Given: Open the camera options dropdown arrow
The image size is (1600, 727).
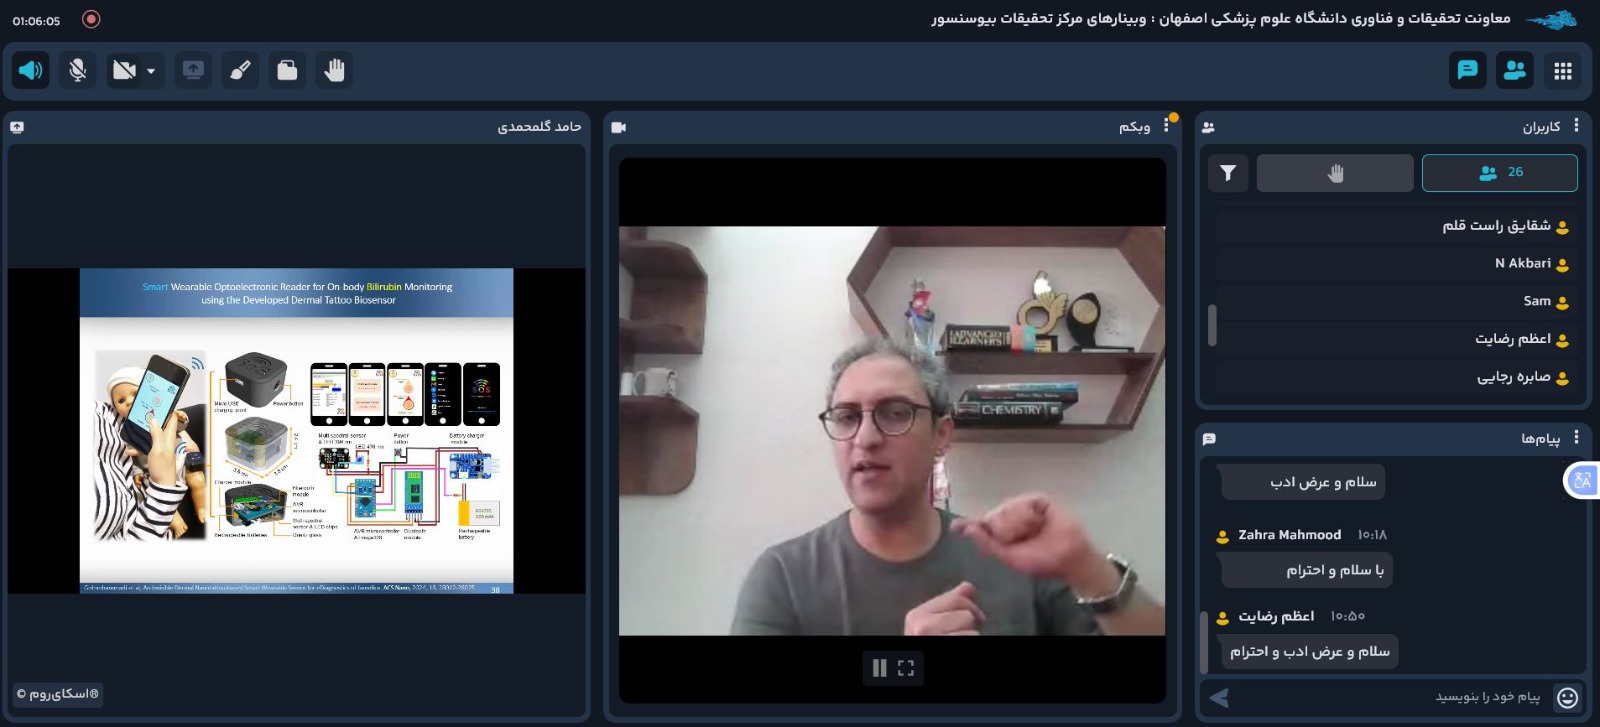Looking at the screenshot, I should click(151, 71).
